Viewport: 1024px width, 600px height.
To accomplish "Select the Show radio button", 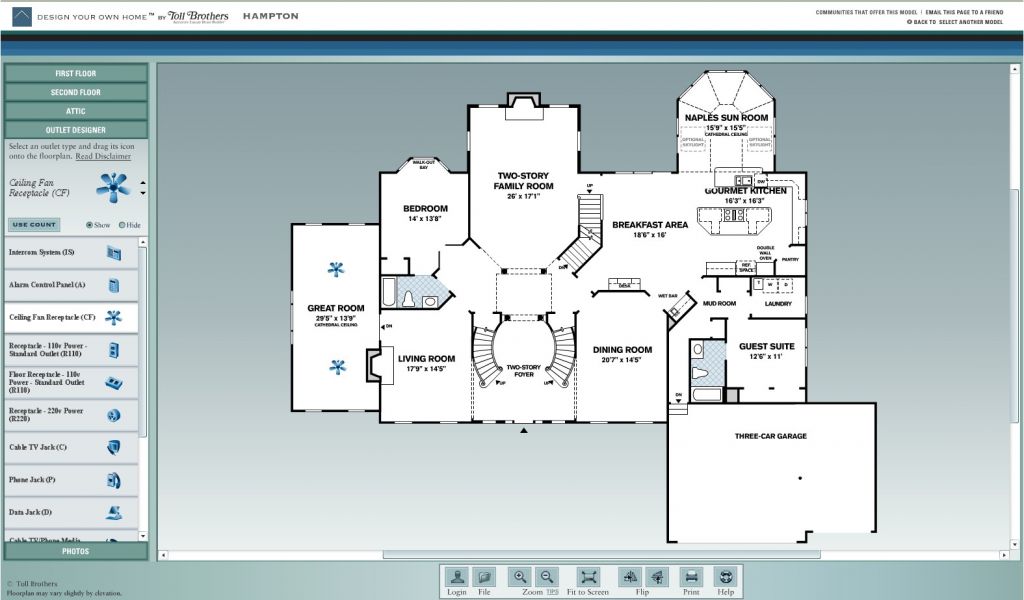I will tap(90, 225).
